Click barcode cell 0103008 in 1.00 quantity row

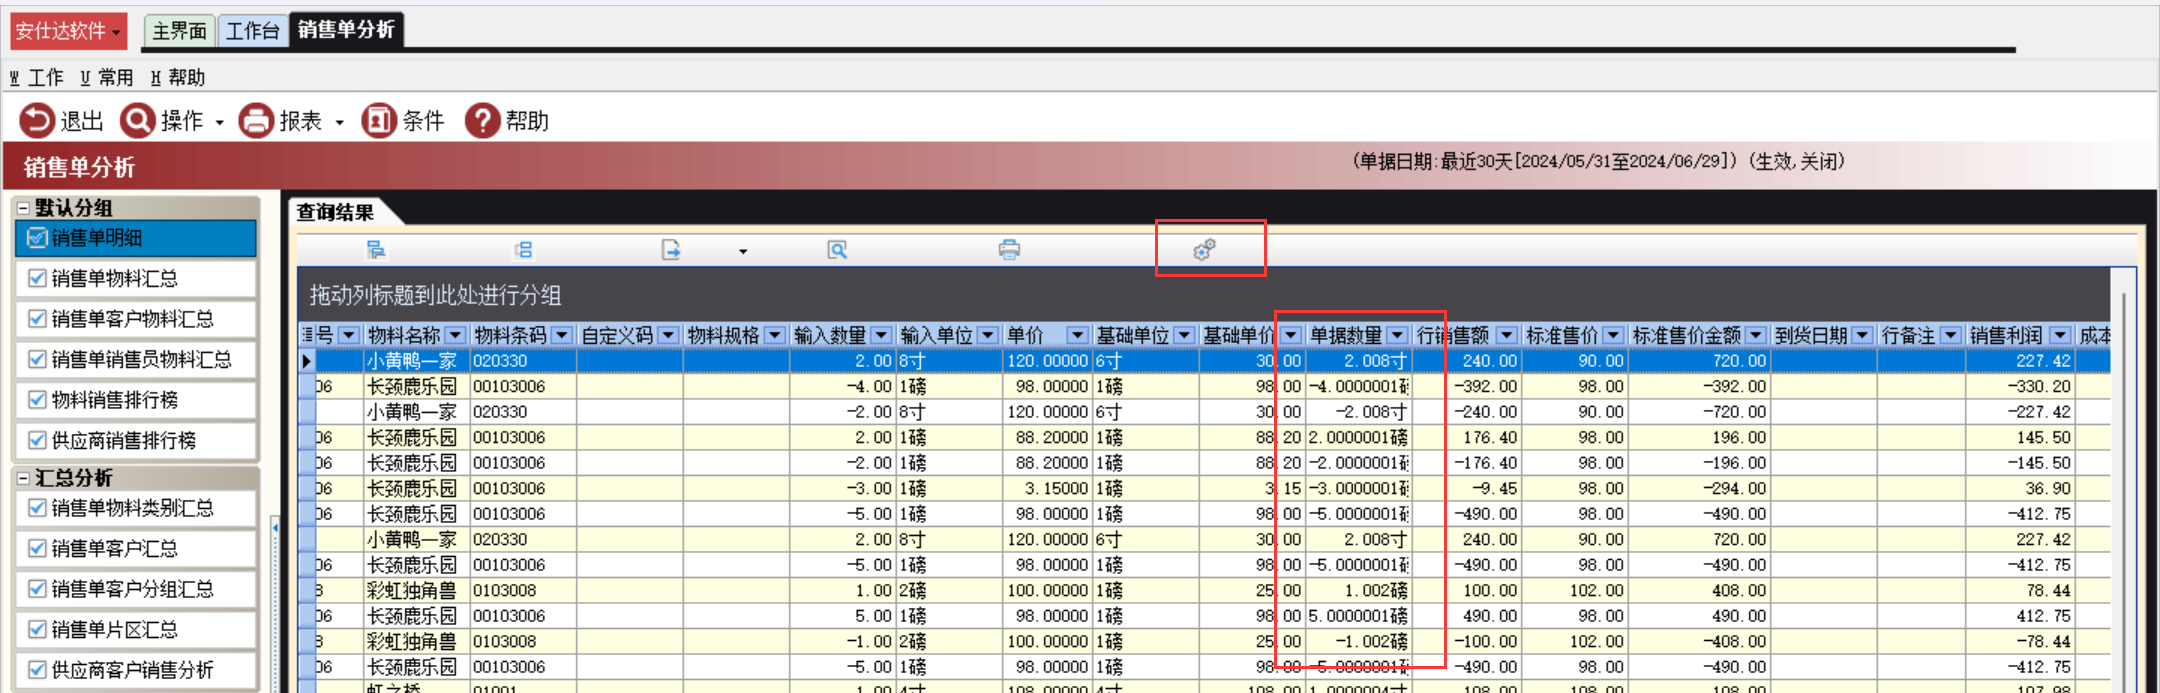click(523, 591)
